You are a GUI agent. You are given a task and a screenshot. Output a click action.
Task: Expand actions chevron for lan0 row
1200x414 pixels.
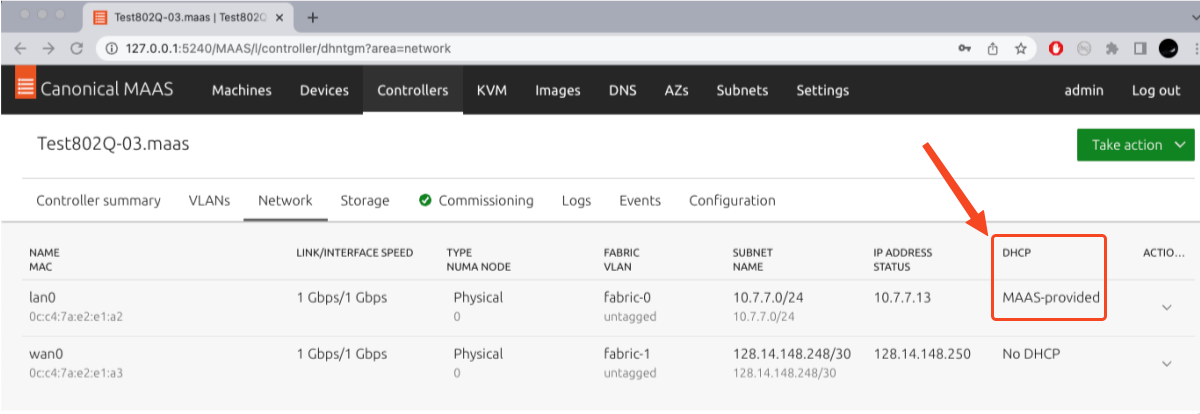click(1166, 308)
